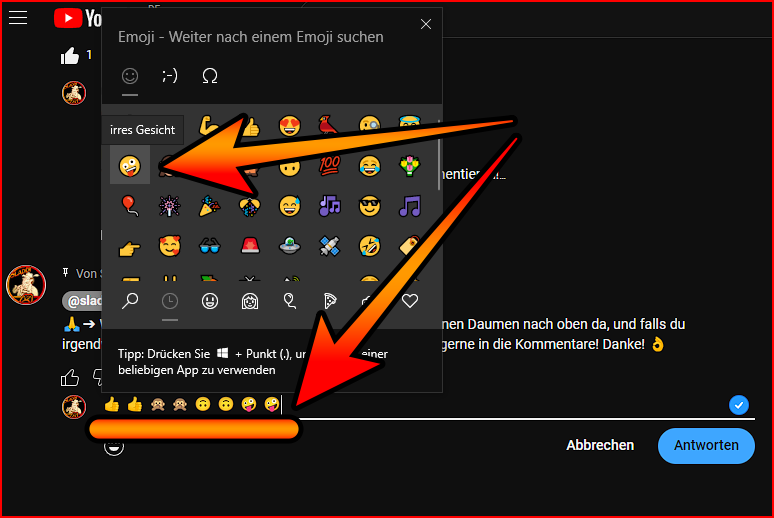Click the Antworten button
Viewport: 774px width, 518px height.
point(705,445)
